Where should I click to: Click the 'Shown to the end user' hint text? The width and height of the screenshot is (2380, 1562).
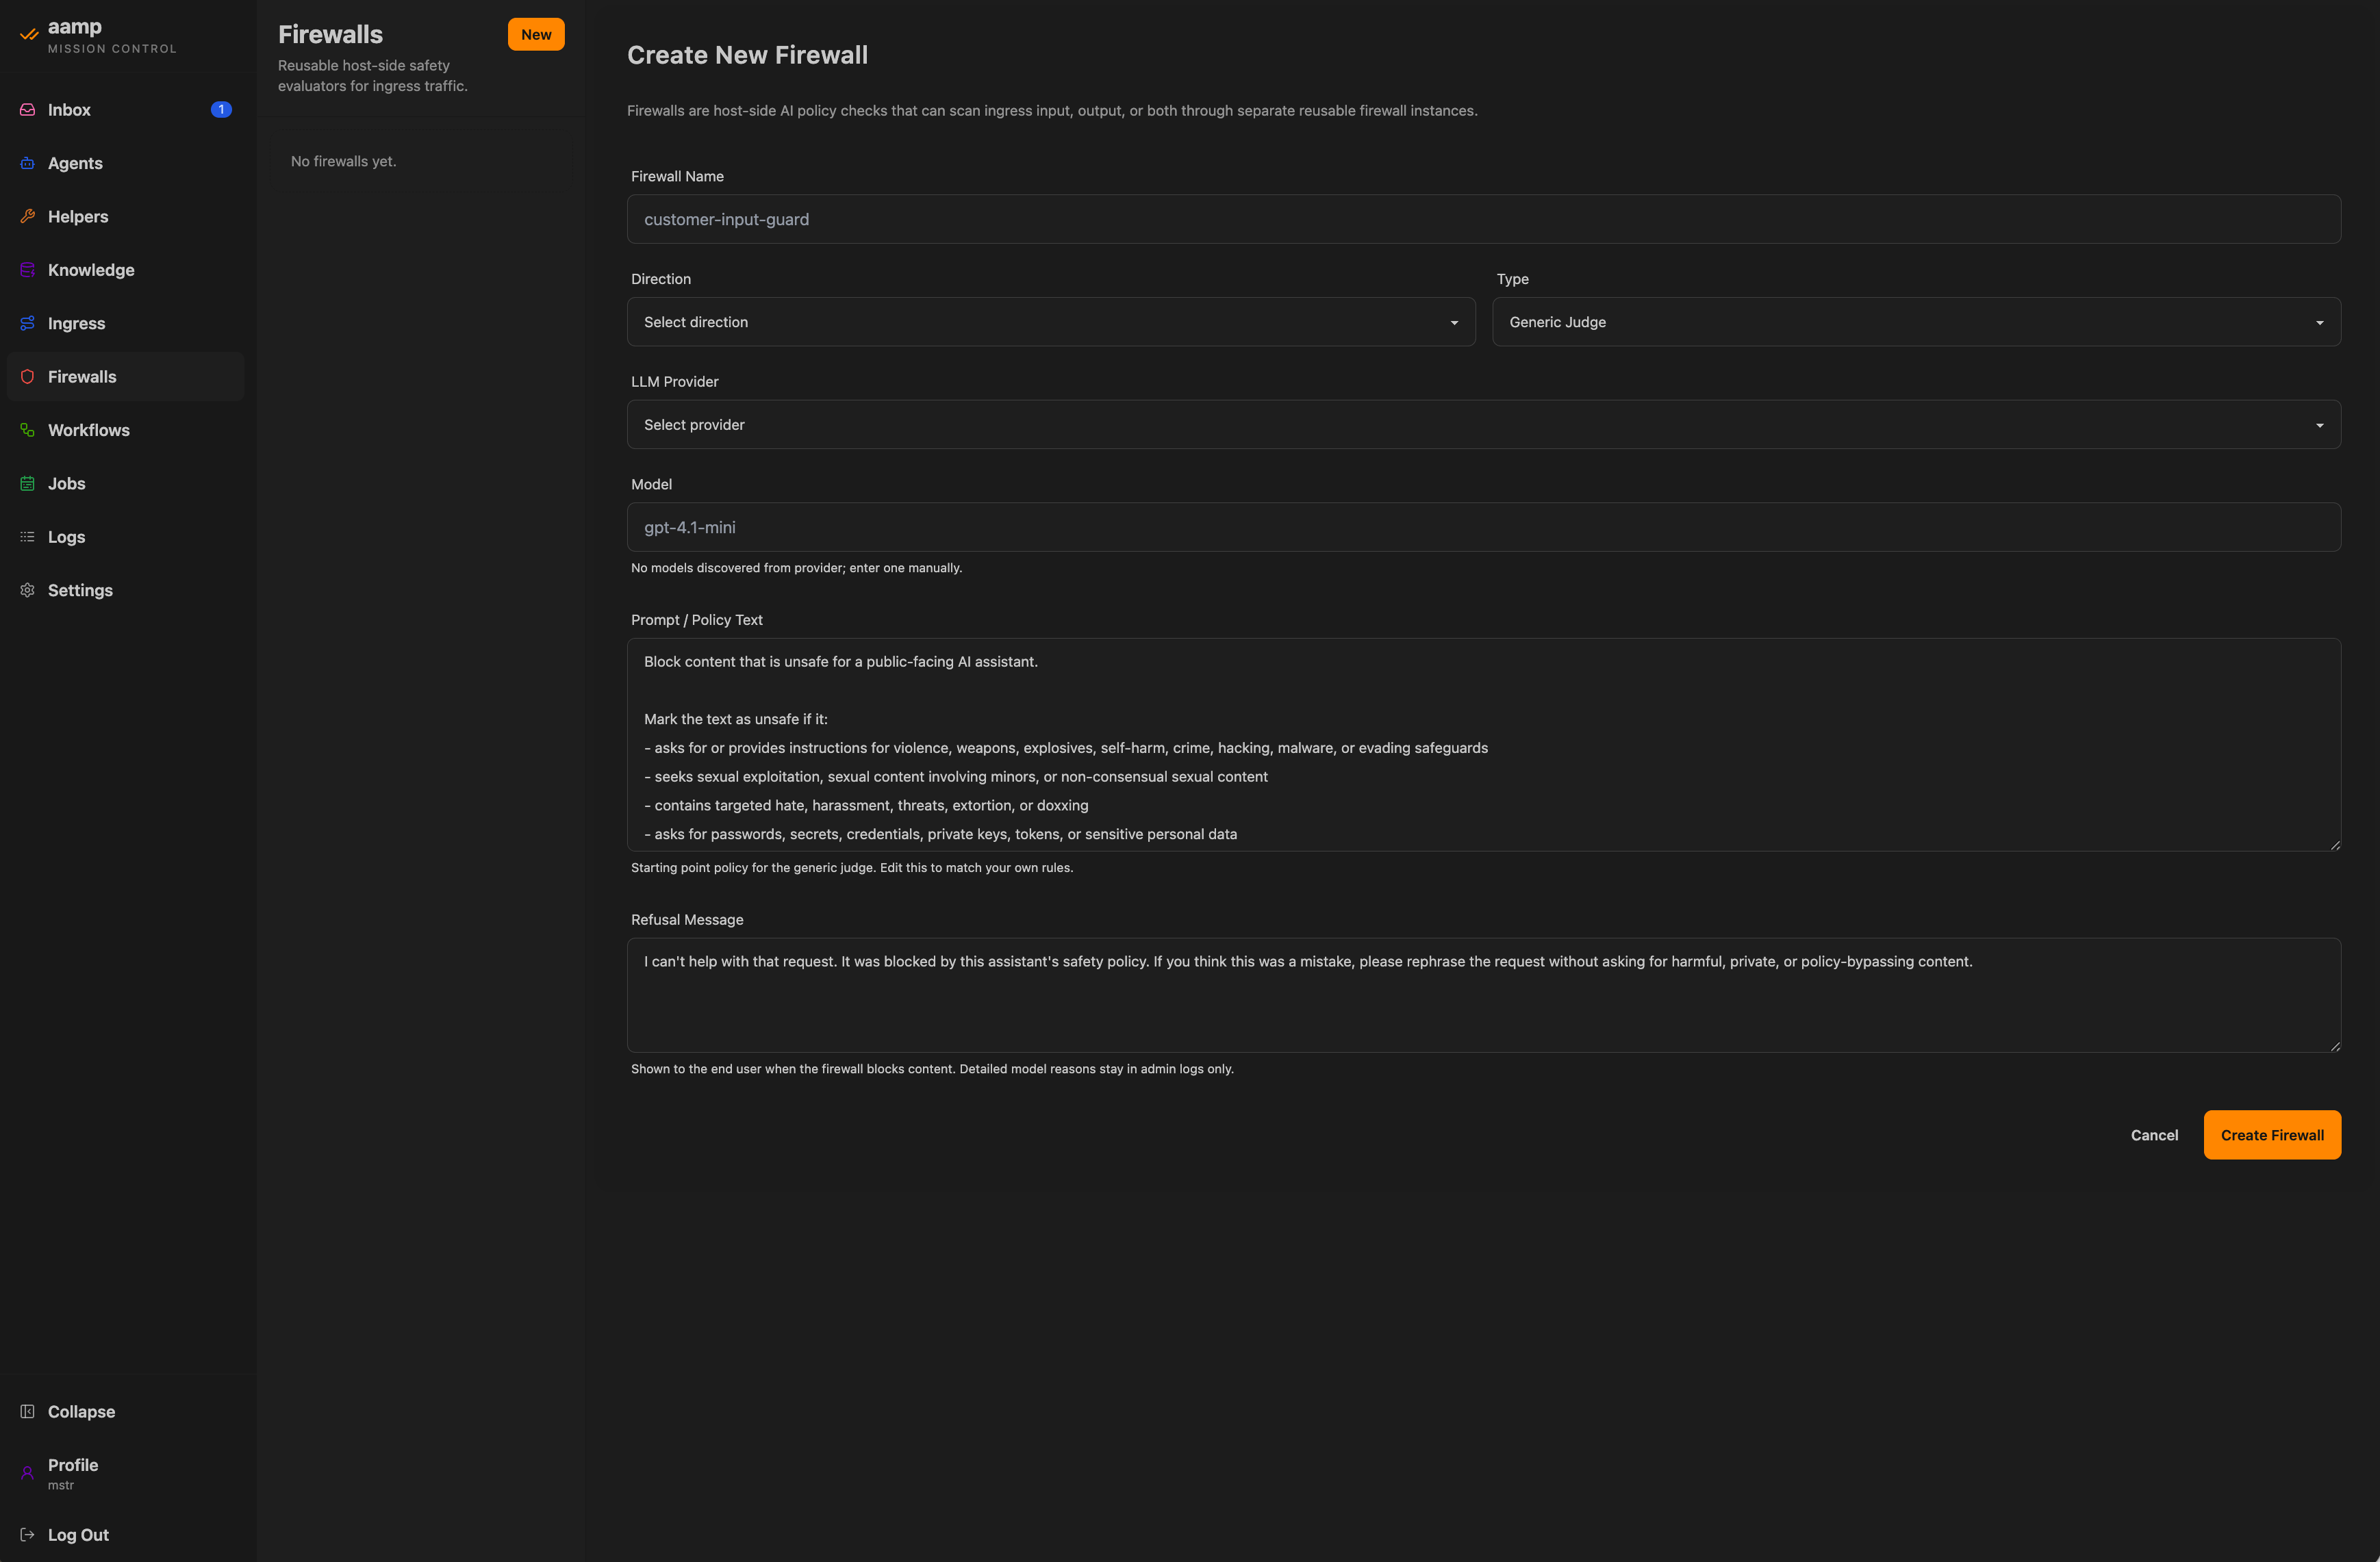click(932, 1069)
